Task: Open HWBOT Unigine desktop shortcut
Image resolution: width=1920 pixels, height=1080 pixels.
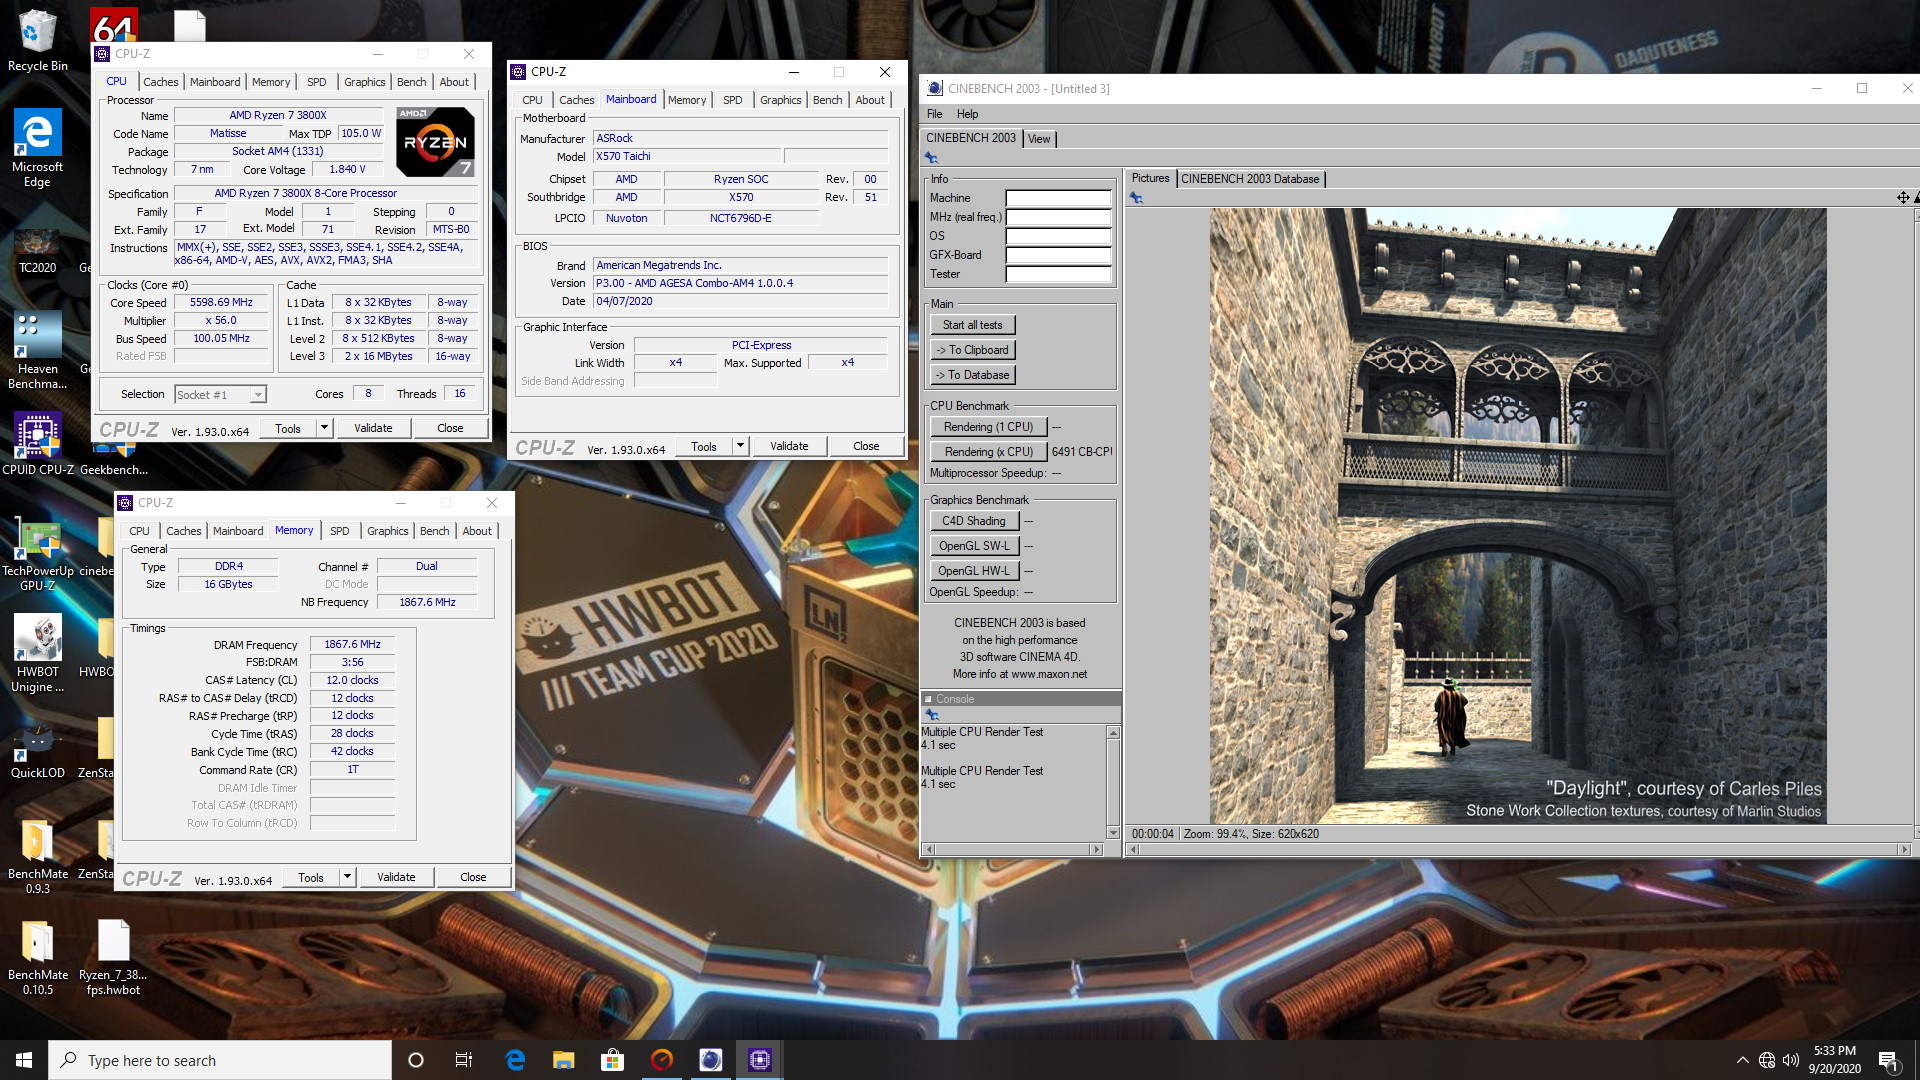Action: 37,653
